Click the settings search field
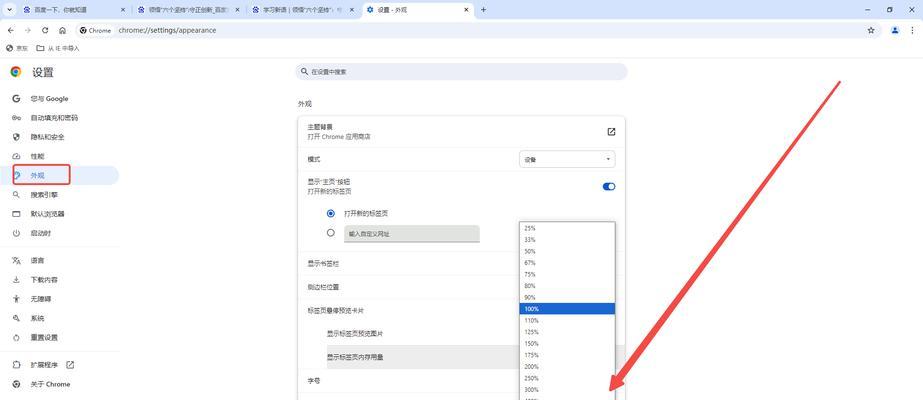 click(x=462, y=72)
